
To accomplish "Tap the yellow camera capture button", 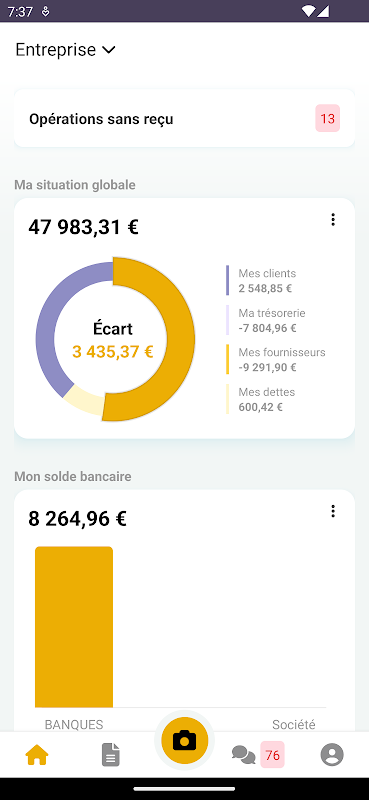I will (184, 740).
